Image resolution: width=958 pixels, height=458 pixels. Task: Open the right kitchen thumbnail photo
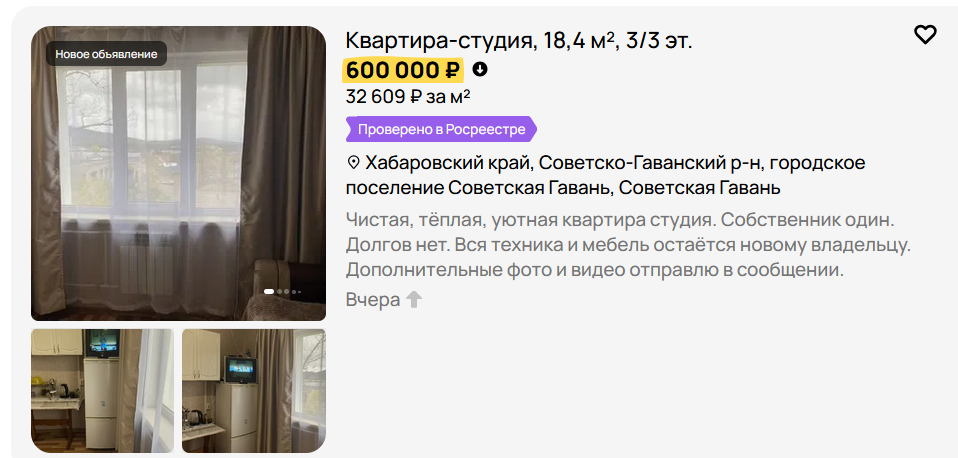click(254, 391)
